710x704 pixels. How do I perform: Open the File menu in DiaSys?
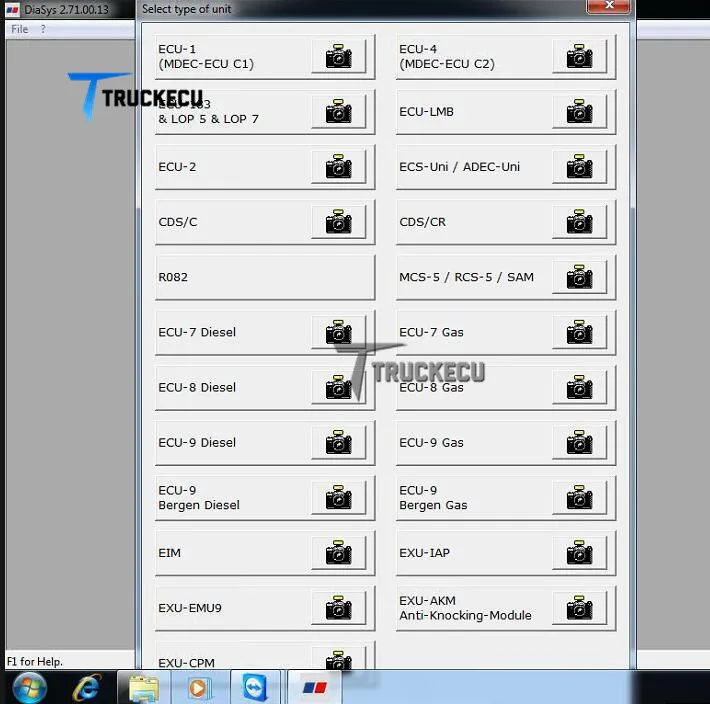pyautogui.click(x=19, y=29)
